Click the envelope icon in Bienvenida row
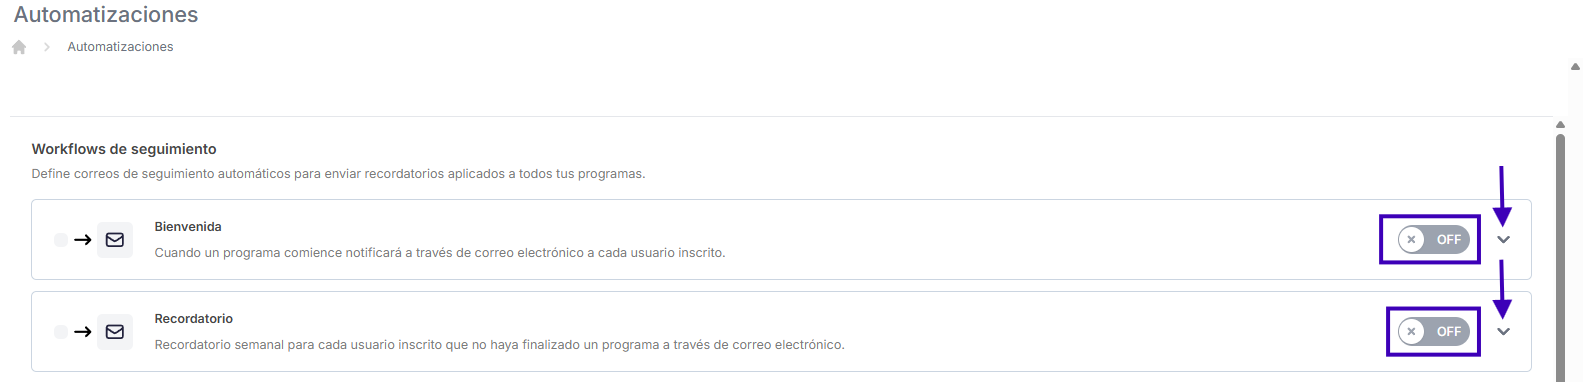 tap(115, 240)
